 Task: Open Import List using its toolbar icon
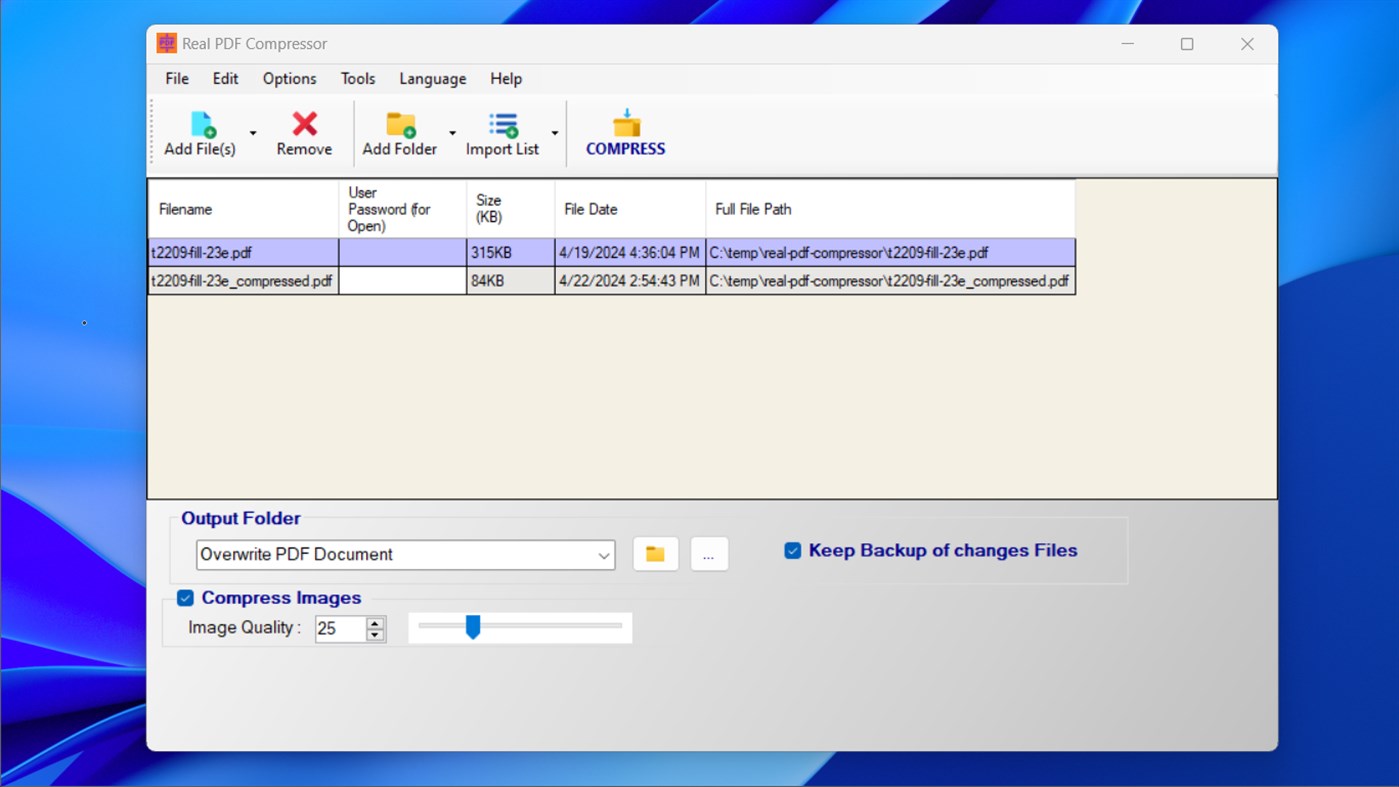point(501,125)
